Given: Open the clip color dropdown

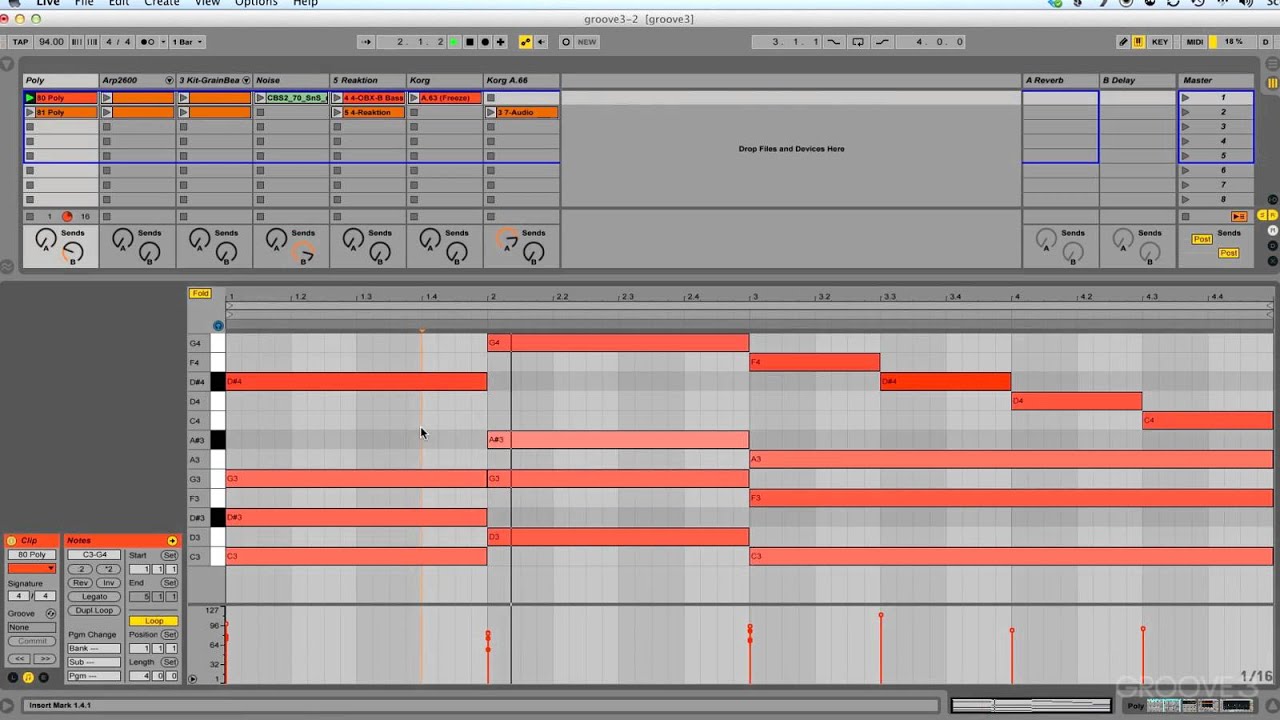Looking at the screenshot, I should coord(31,568).
